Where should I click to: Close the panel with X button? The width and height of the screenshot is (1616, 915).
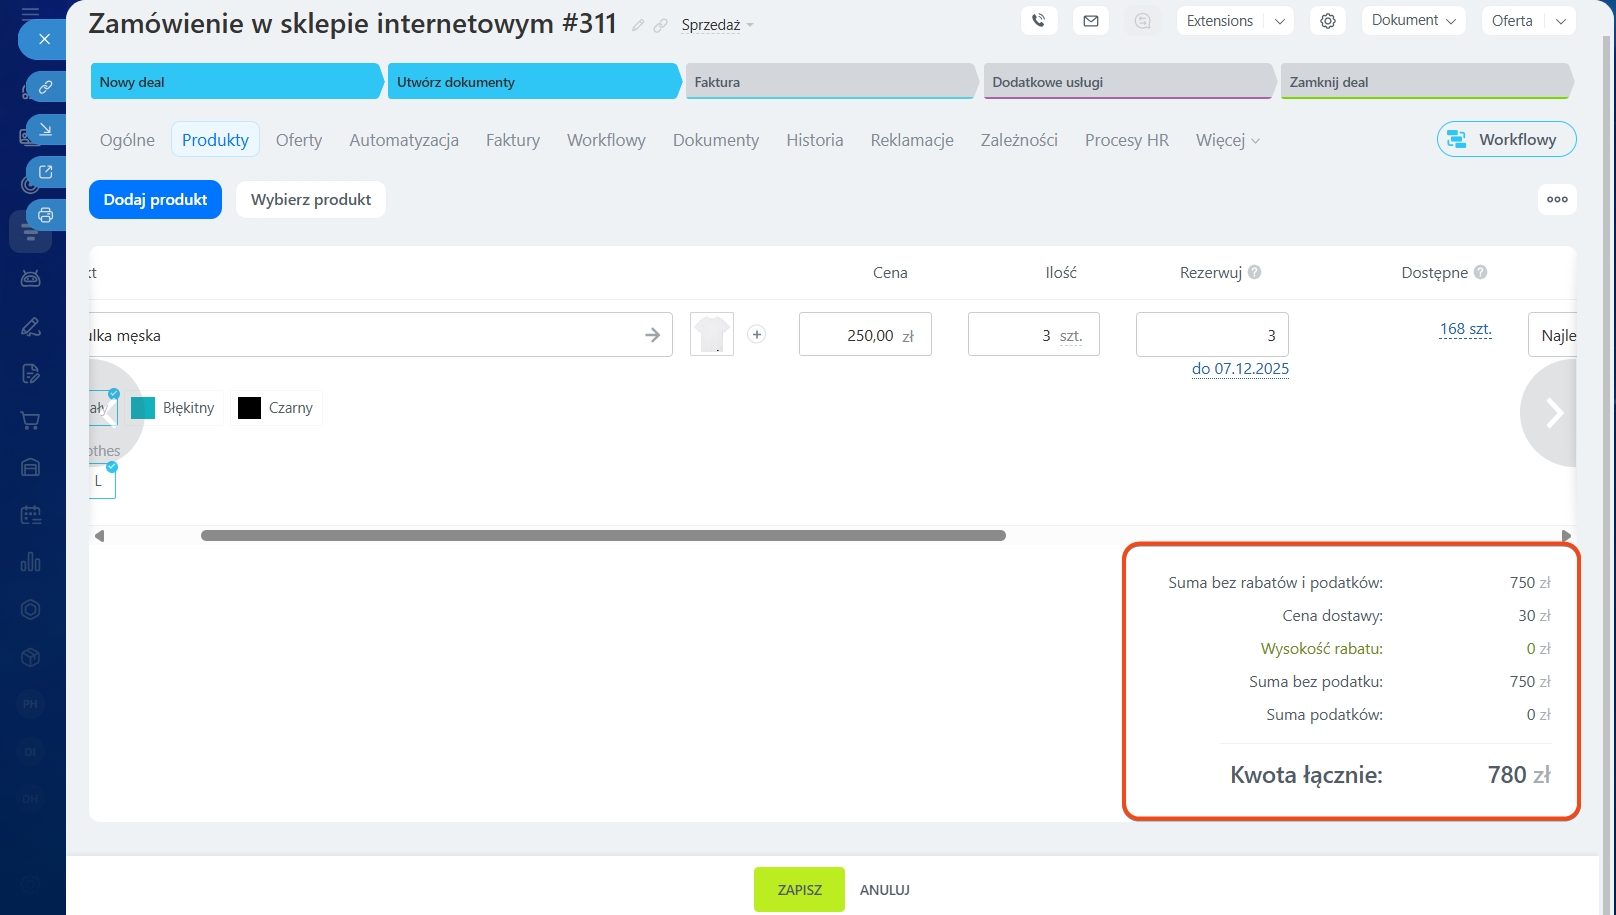[x=44, y=39]
